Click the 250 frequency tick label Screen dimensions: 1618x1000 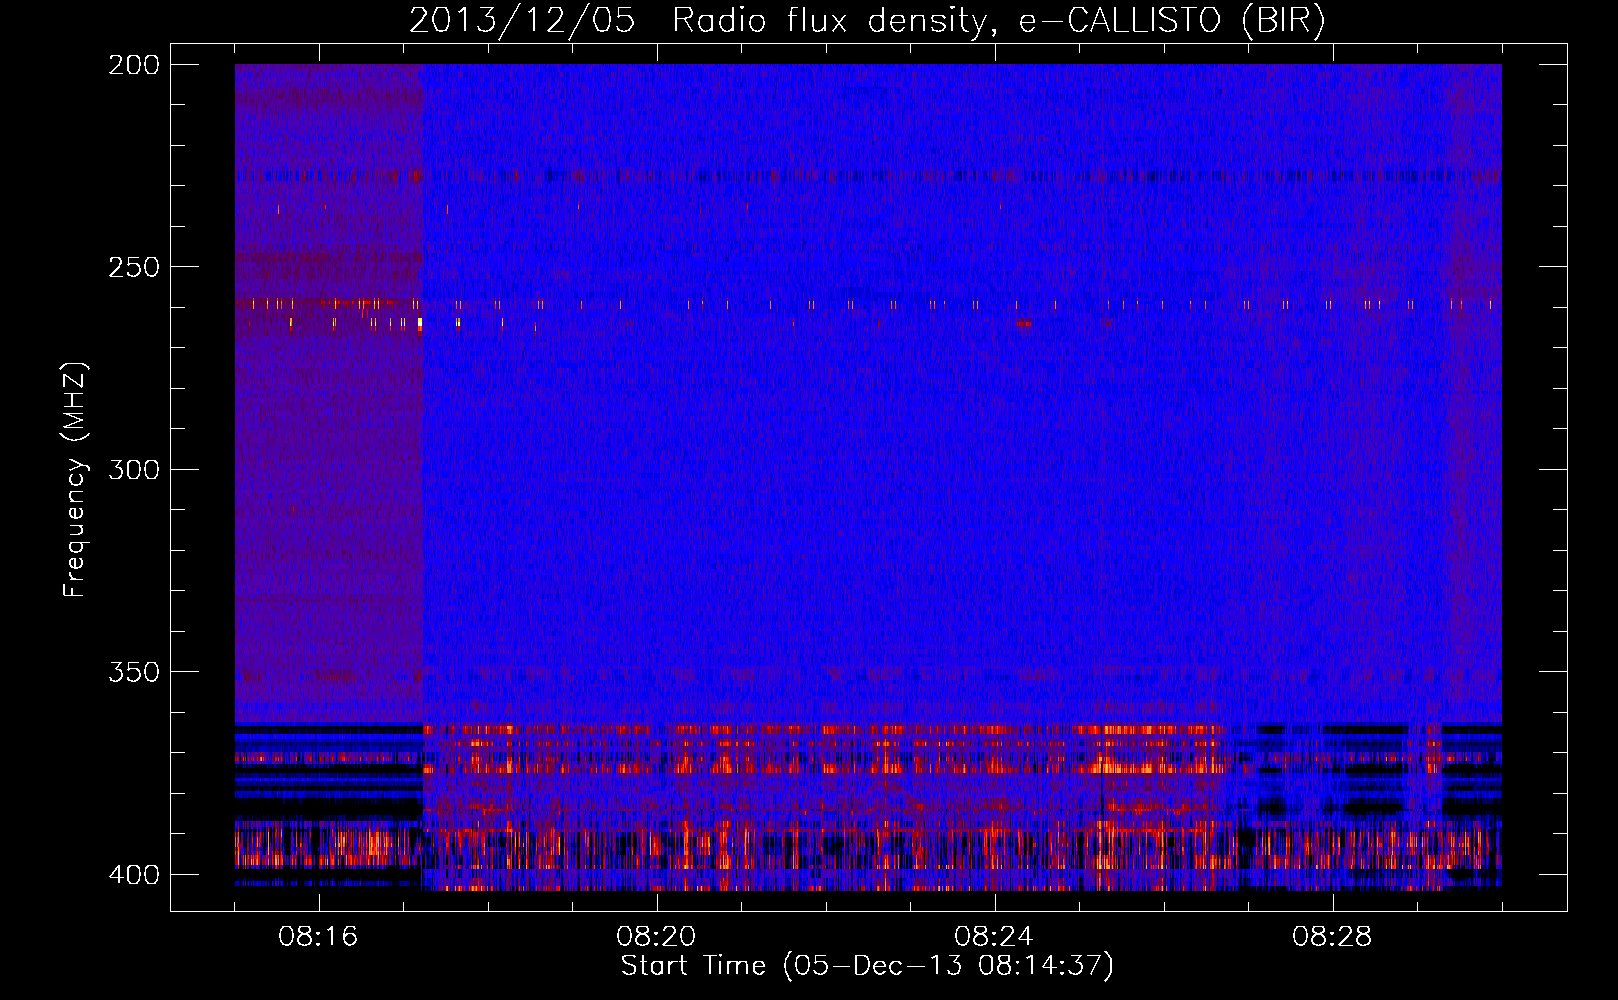(133, 267)
